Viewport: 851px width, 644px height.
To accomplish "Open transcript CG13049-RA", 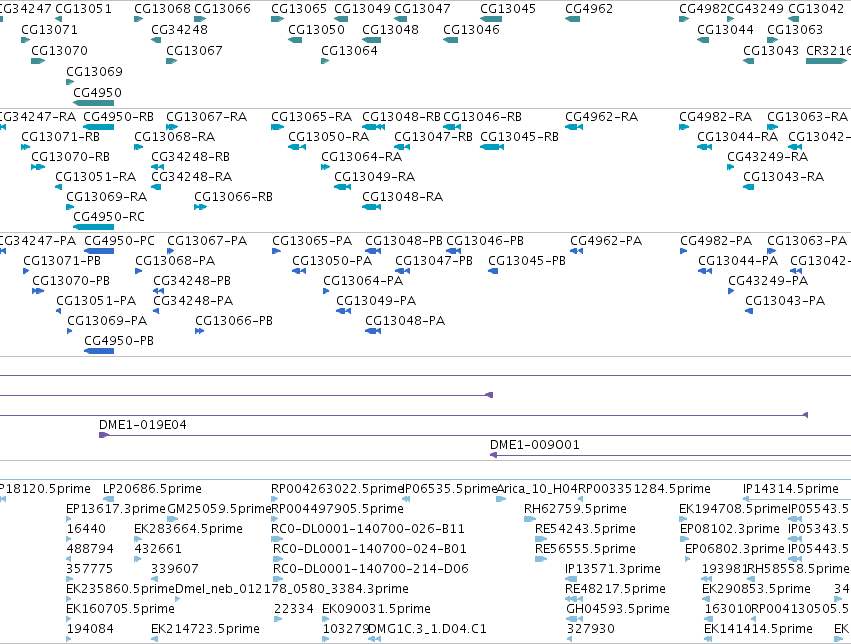I will tap(374, 177).
